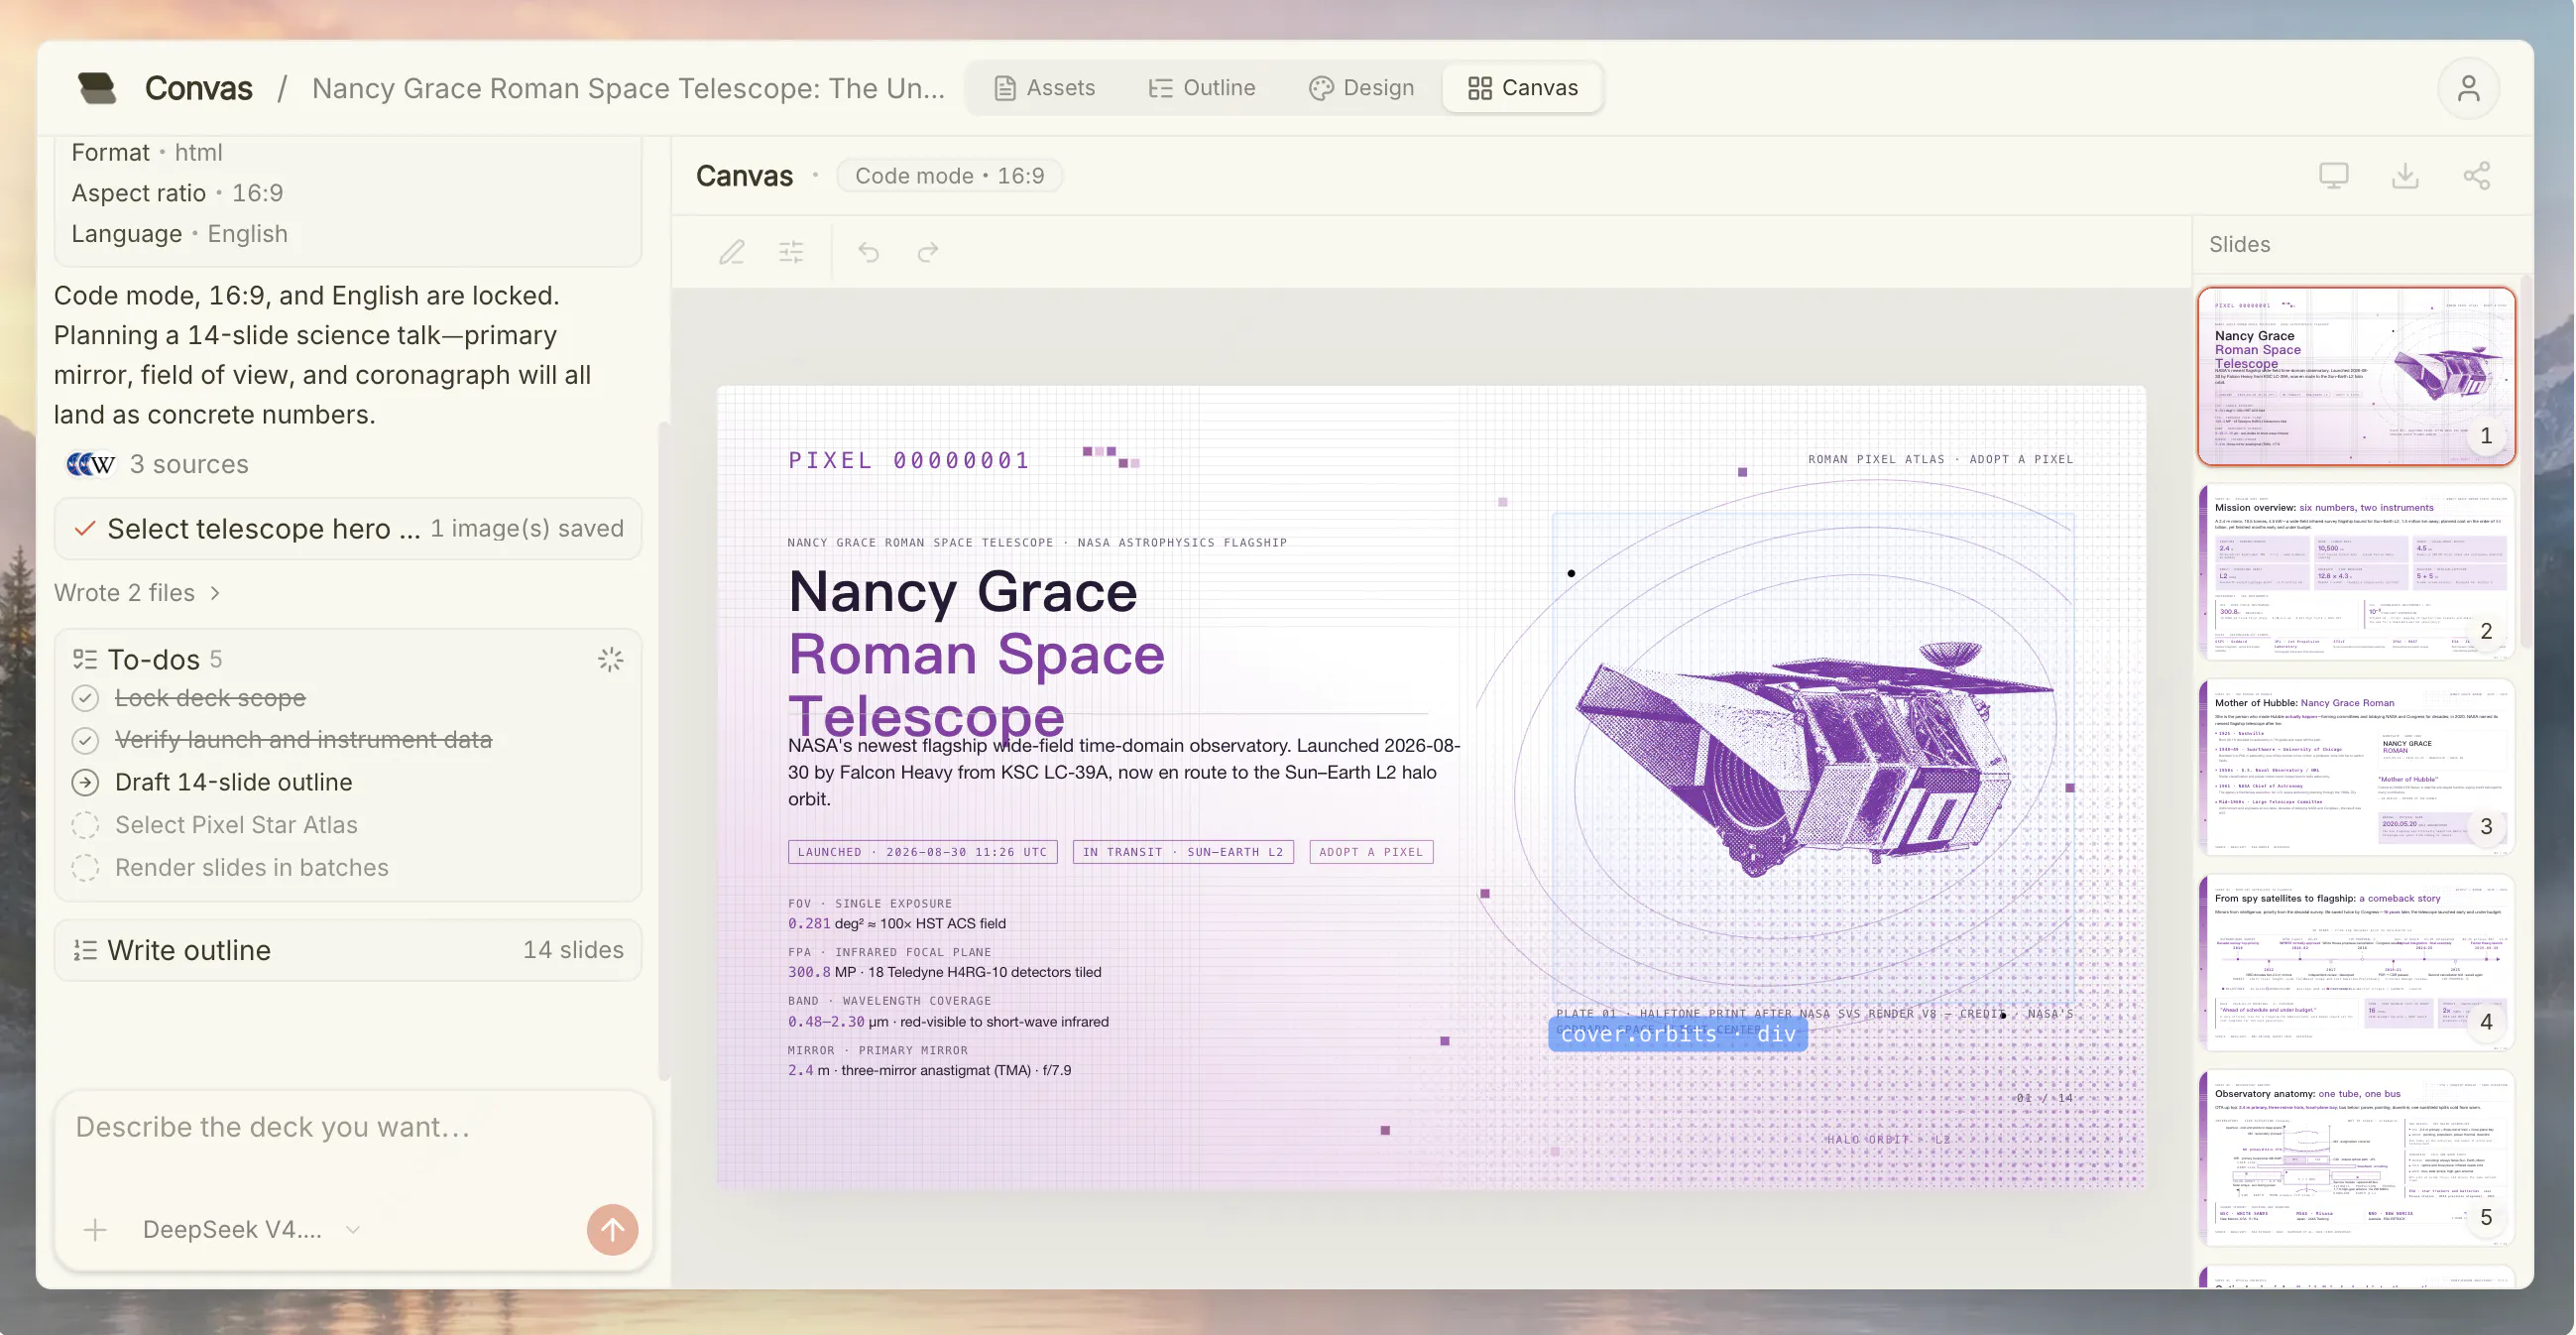Share the deck with the share icon

(x=2476, y=176)
